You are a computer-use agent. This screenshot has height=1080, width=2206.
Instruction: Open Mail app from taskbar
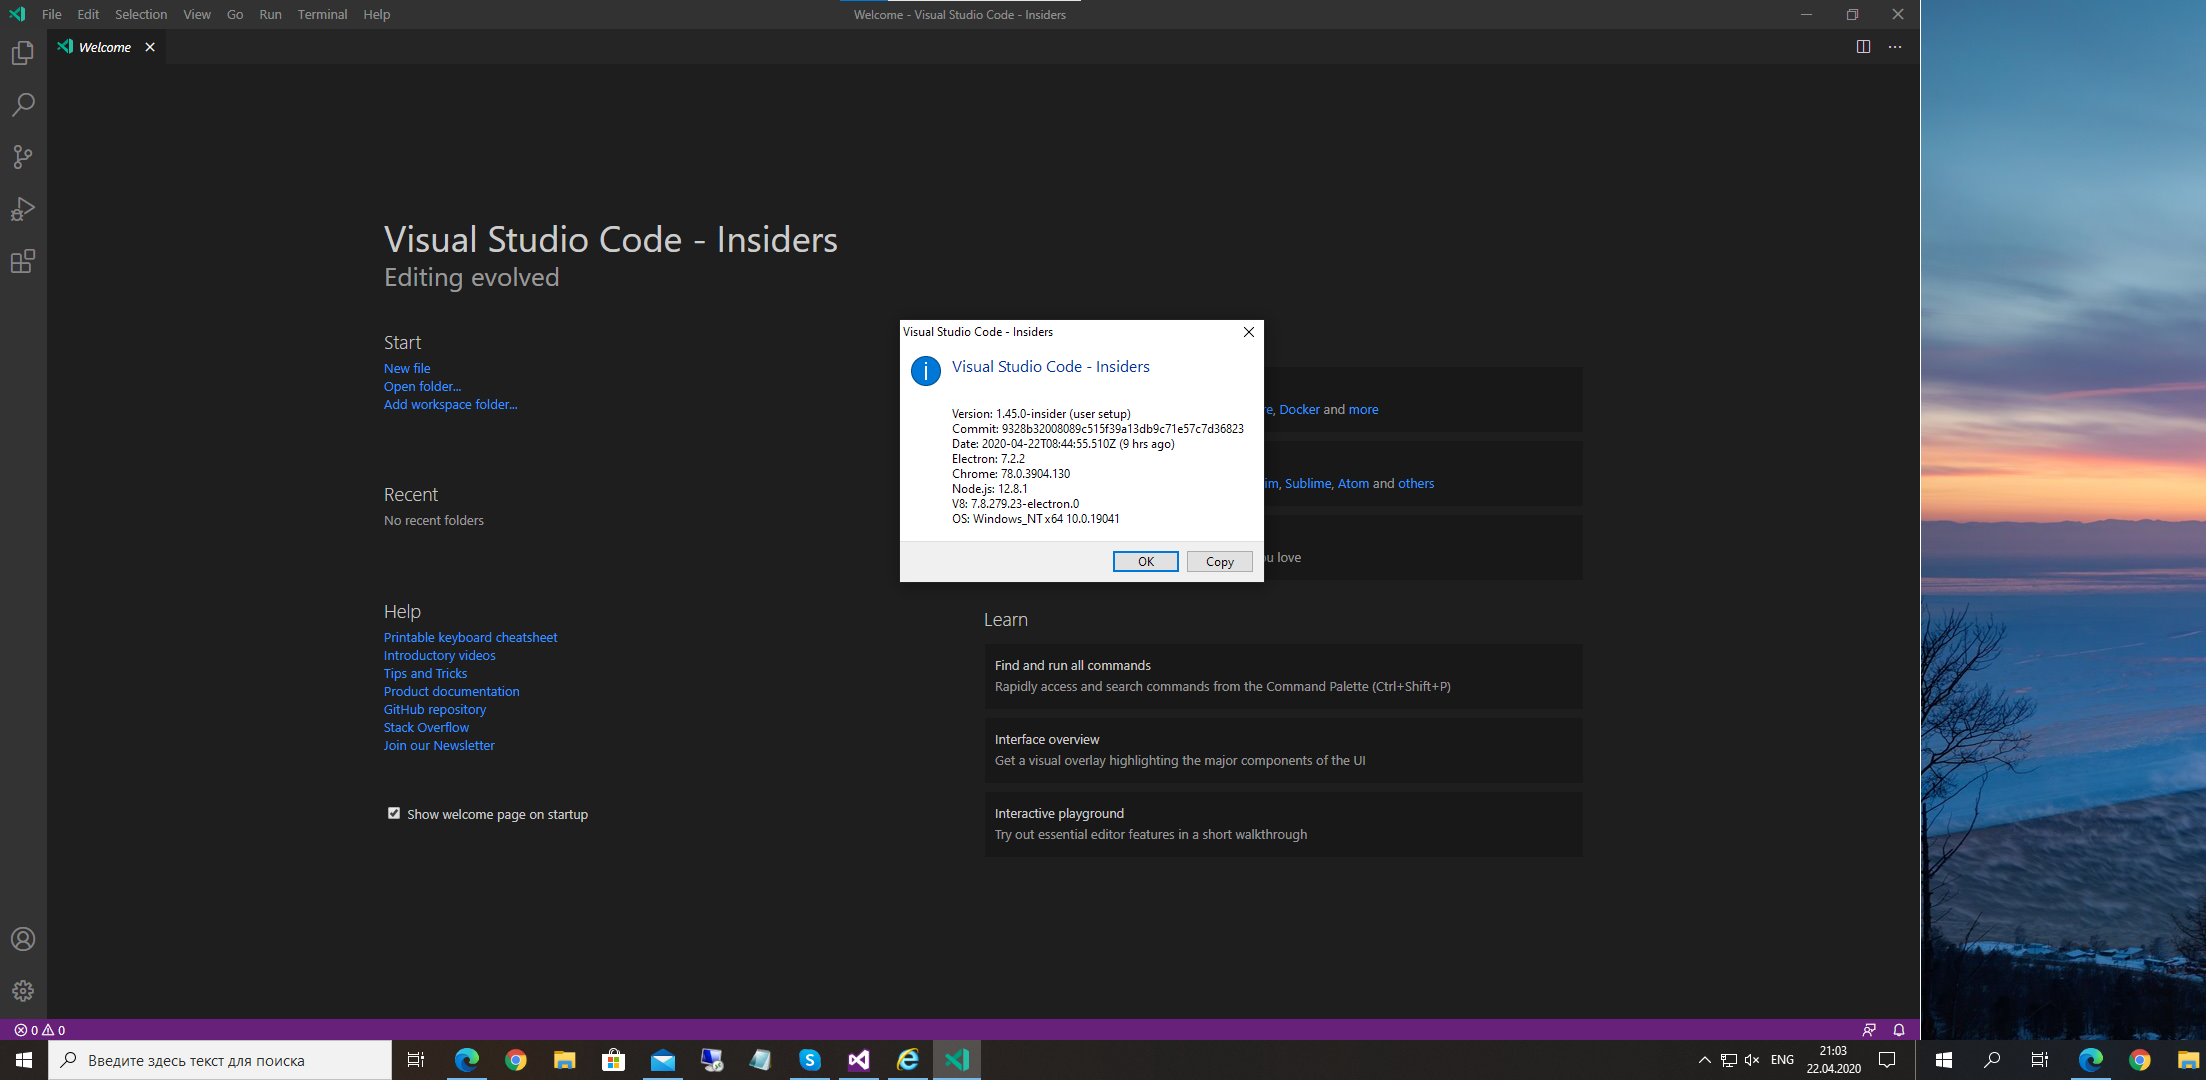point(663,1060)
